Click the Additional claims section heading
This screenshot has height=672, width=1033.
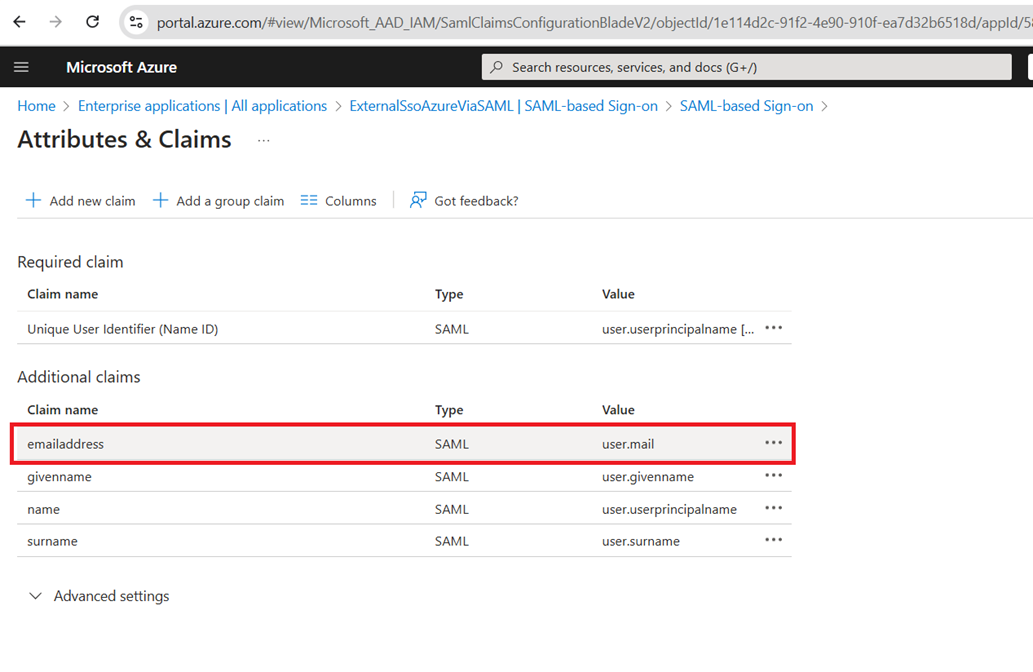coord(78,377)
